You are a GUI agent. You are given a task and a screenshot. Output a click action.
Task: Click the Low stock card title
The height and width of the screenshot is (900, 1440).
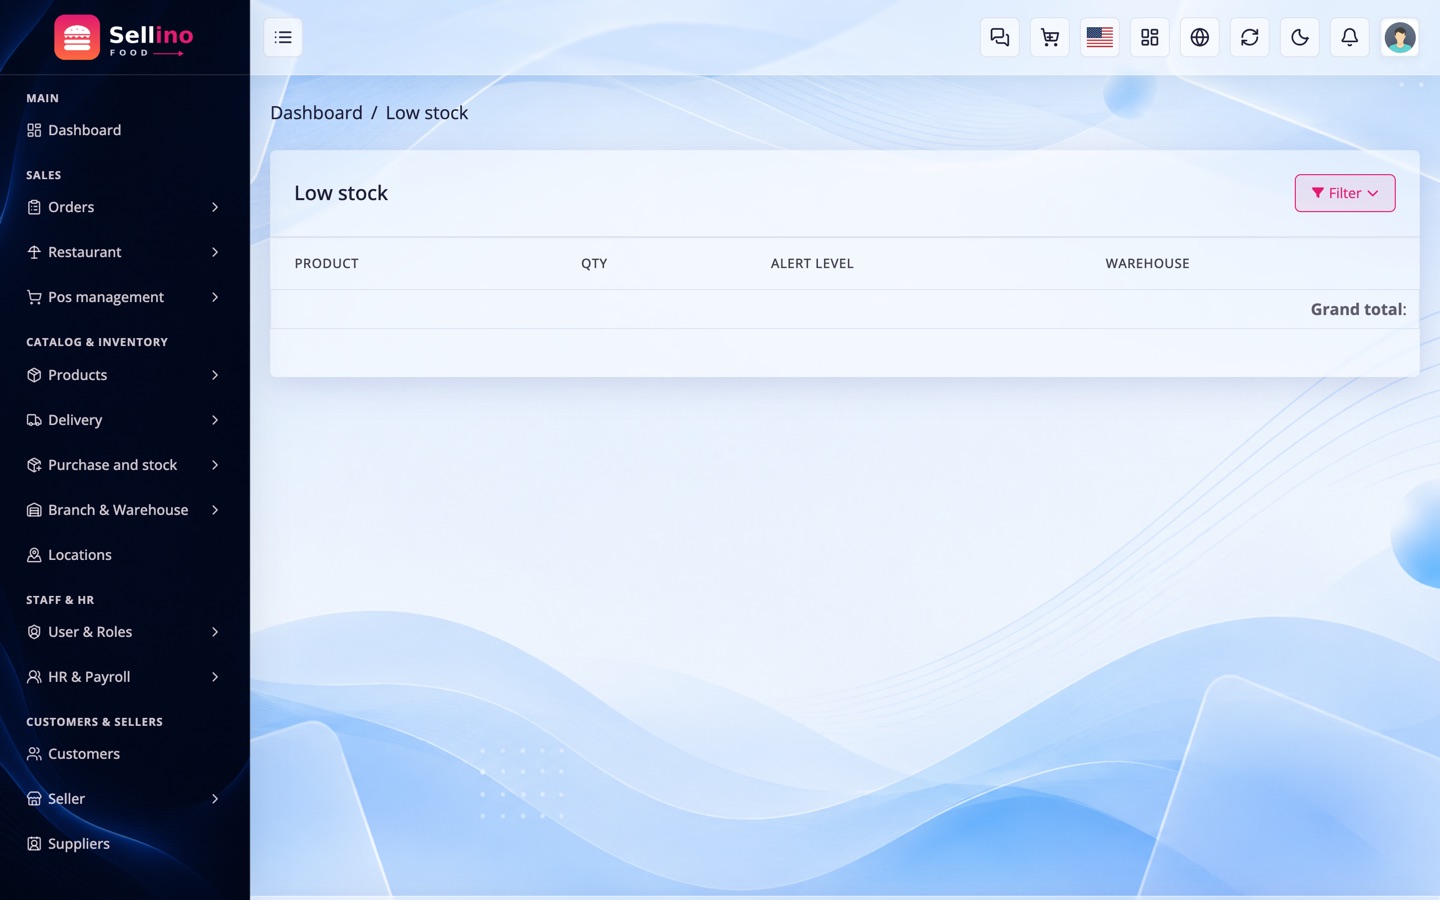(341, 193)
